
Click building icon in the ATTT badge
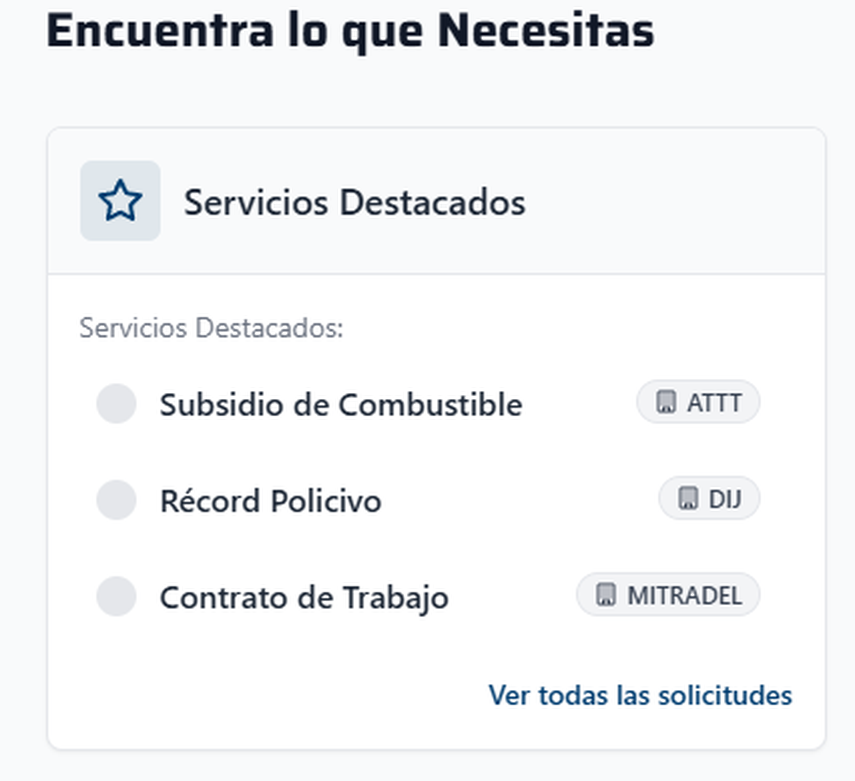click(666, 403)
